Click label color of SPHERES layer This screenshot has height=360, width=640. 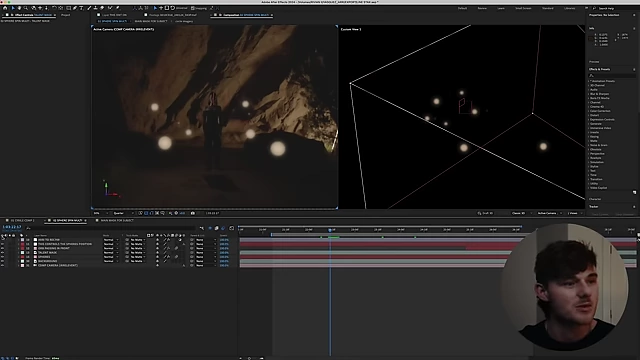click(22, 257)
